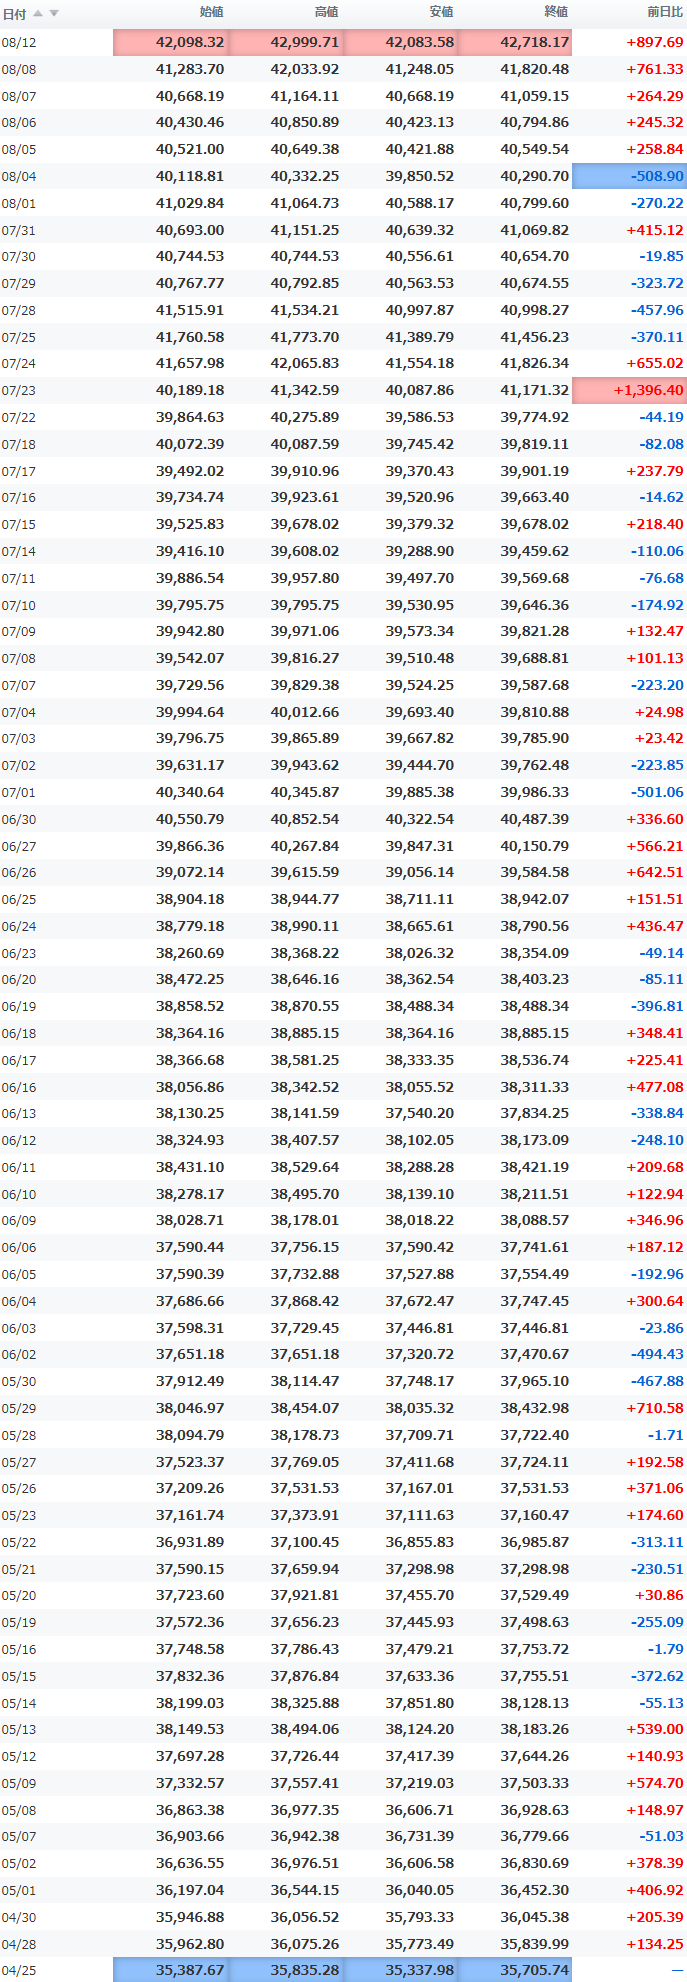Select the 07/04 date cell
Image resolution: width=687 pixels, height=1982 pixels.
click(x=19, y=713)
